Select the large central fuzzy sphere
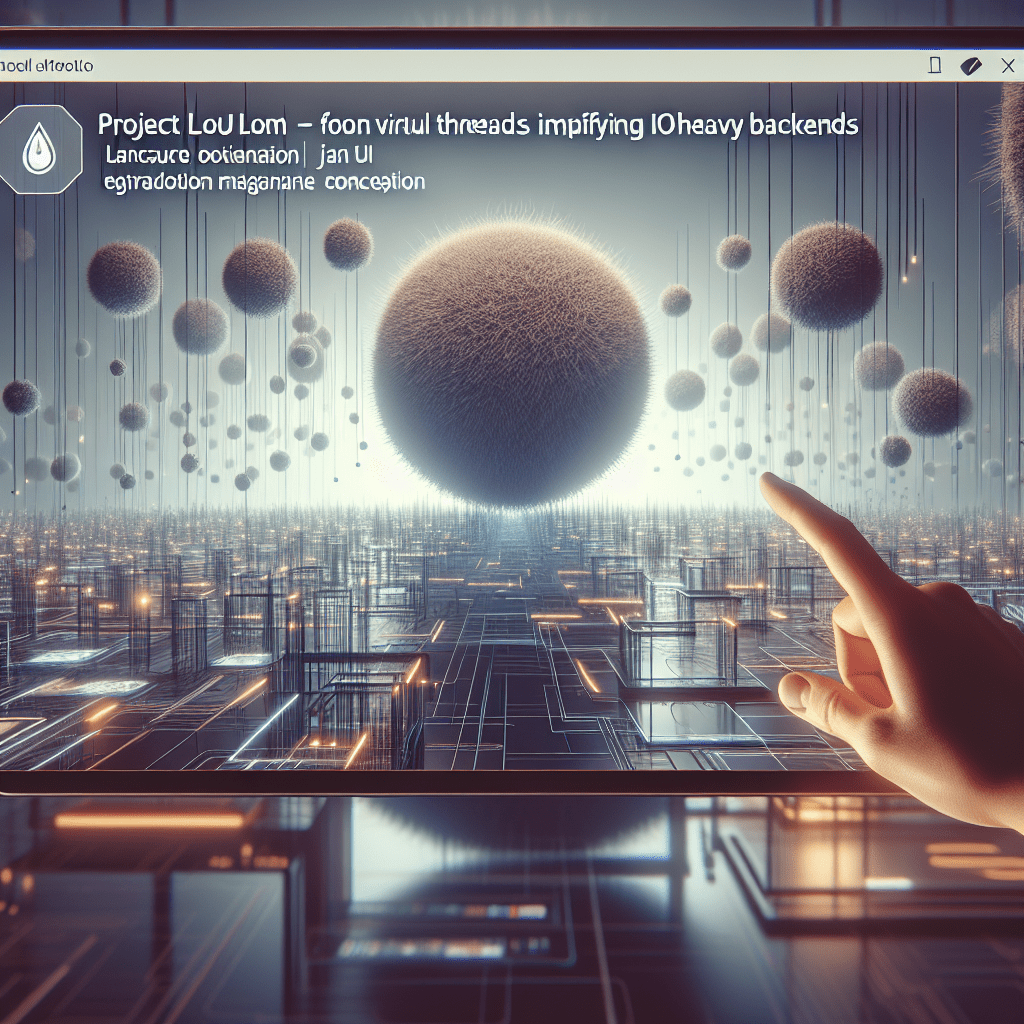Image resolution: width=1024 pixels, height=1024 pixels. tap(511, 364)
